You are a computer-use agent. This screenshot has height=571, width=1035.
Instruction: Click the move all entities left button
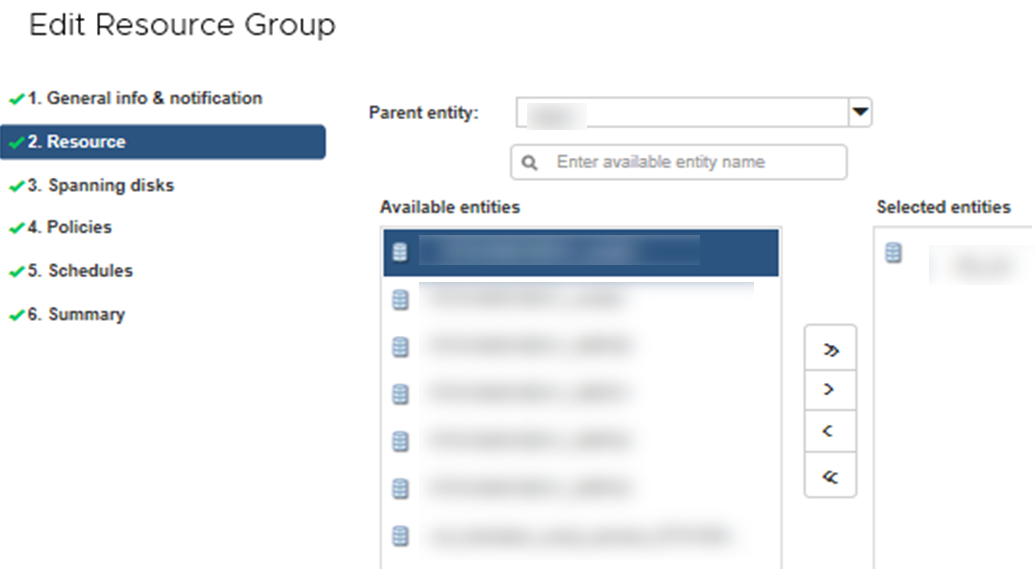[x=830, y=477]
